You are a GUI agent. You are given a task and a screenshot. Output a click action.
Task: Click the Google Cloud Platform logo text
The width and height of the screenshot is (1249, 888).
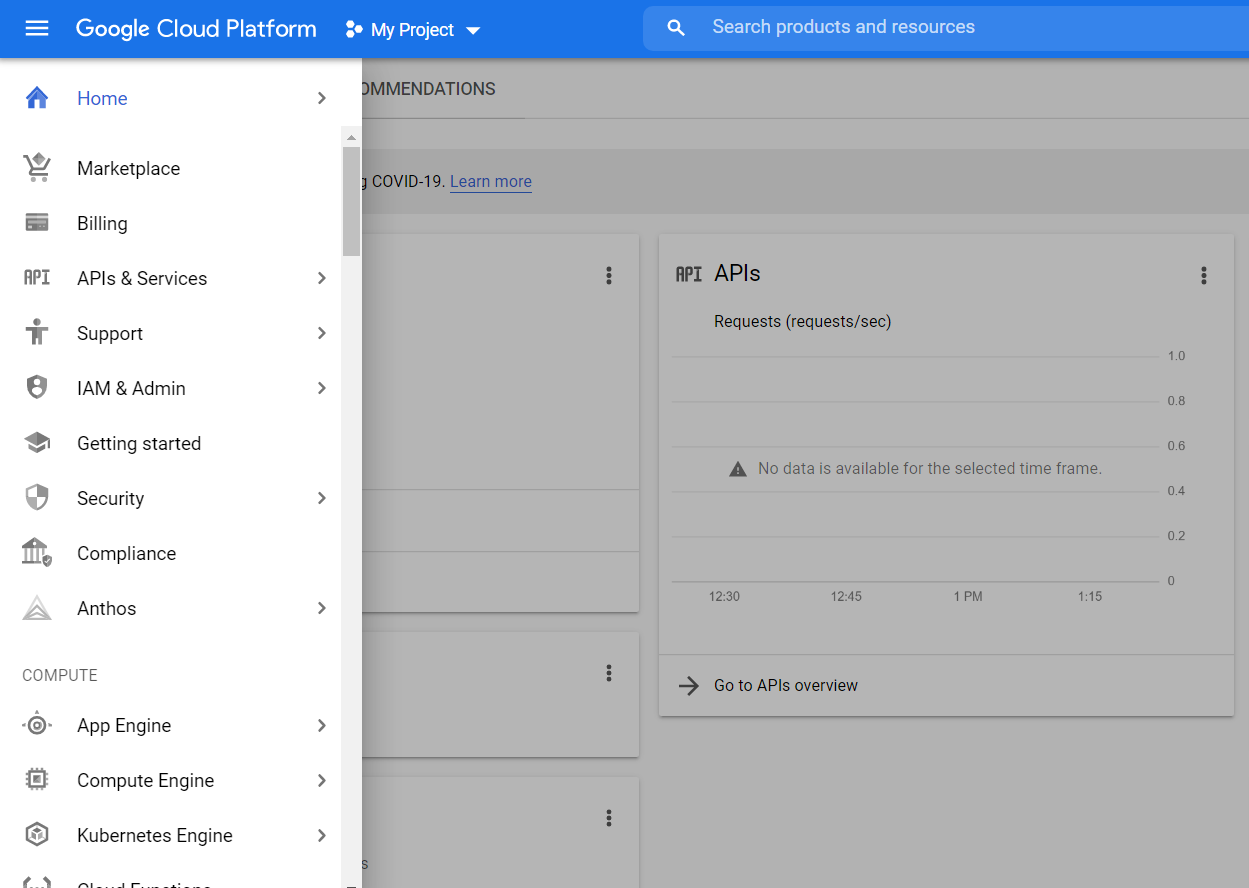coord(196,29)
